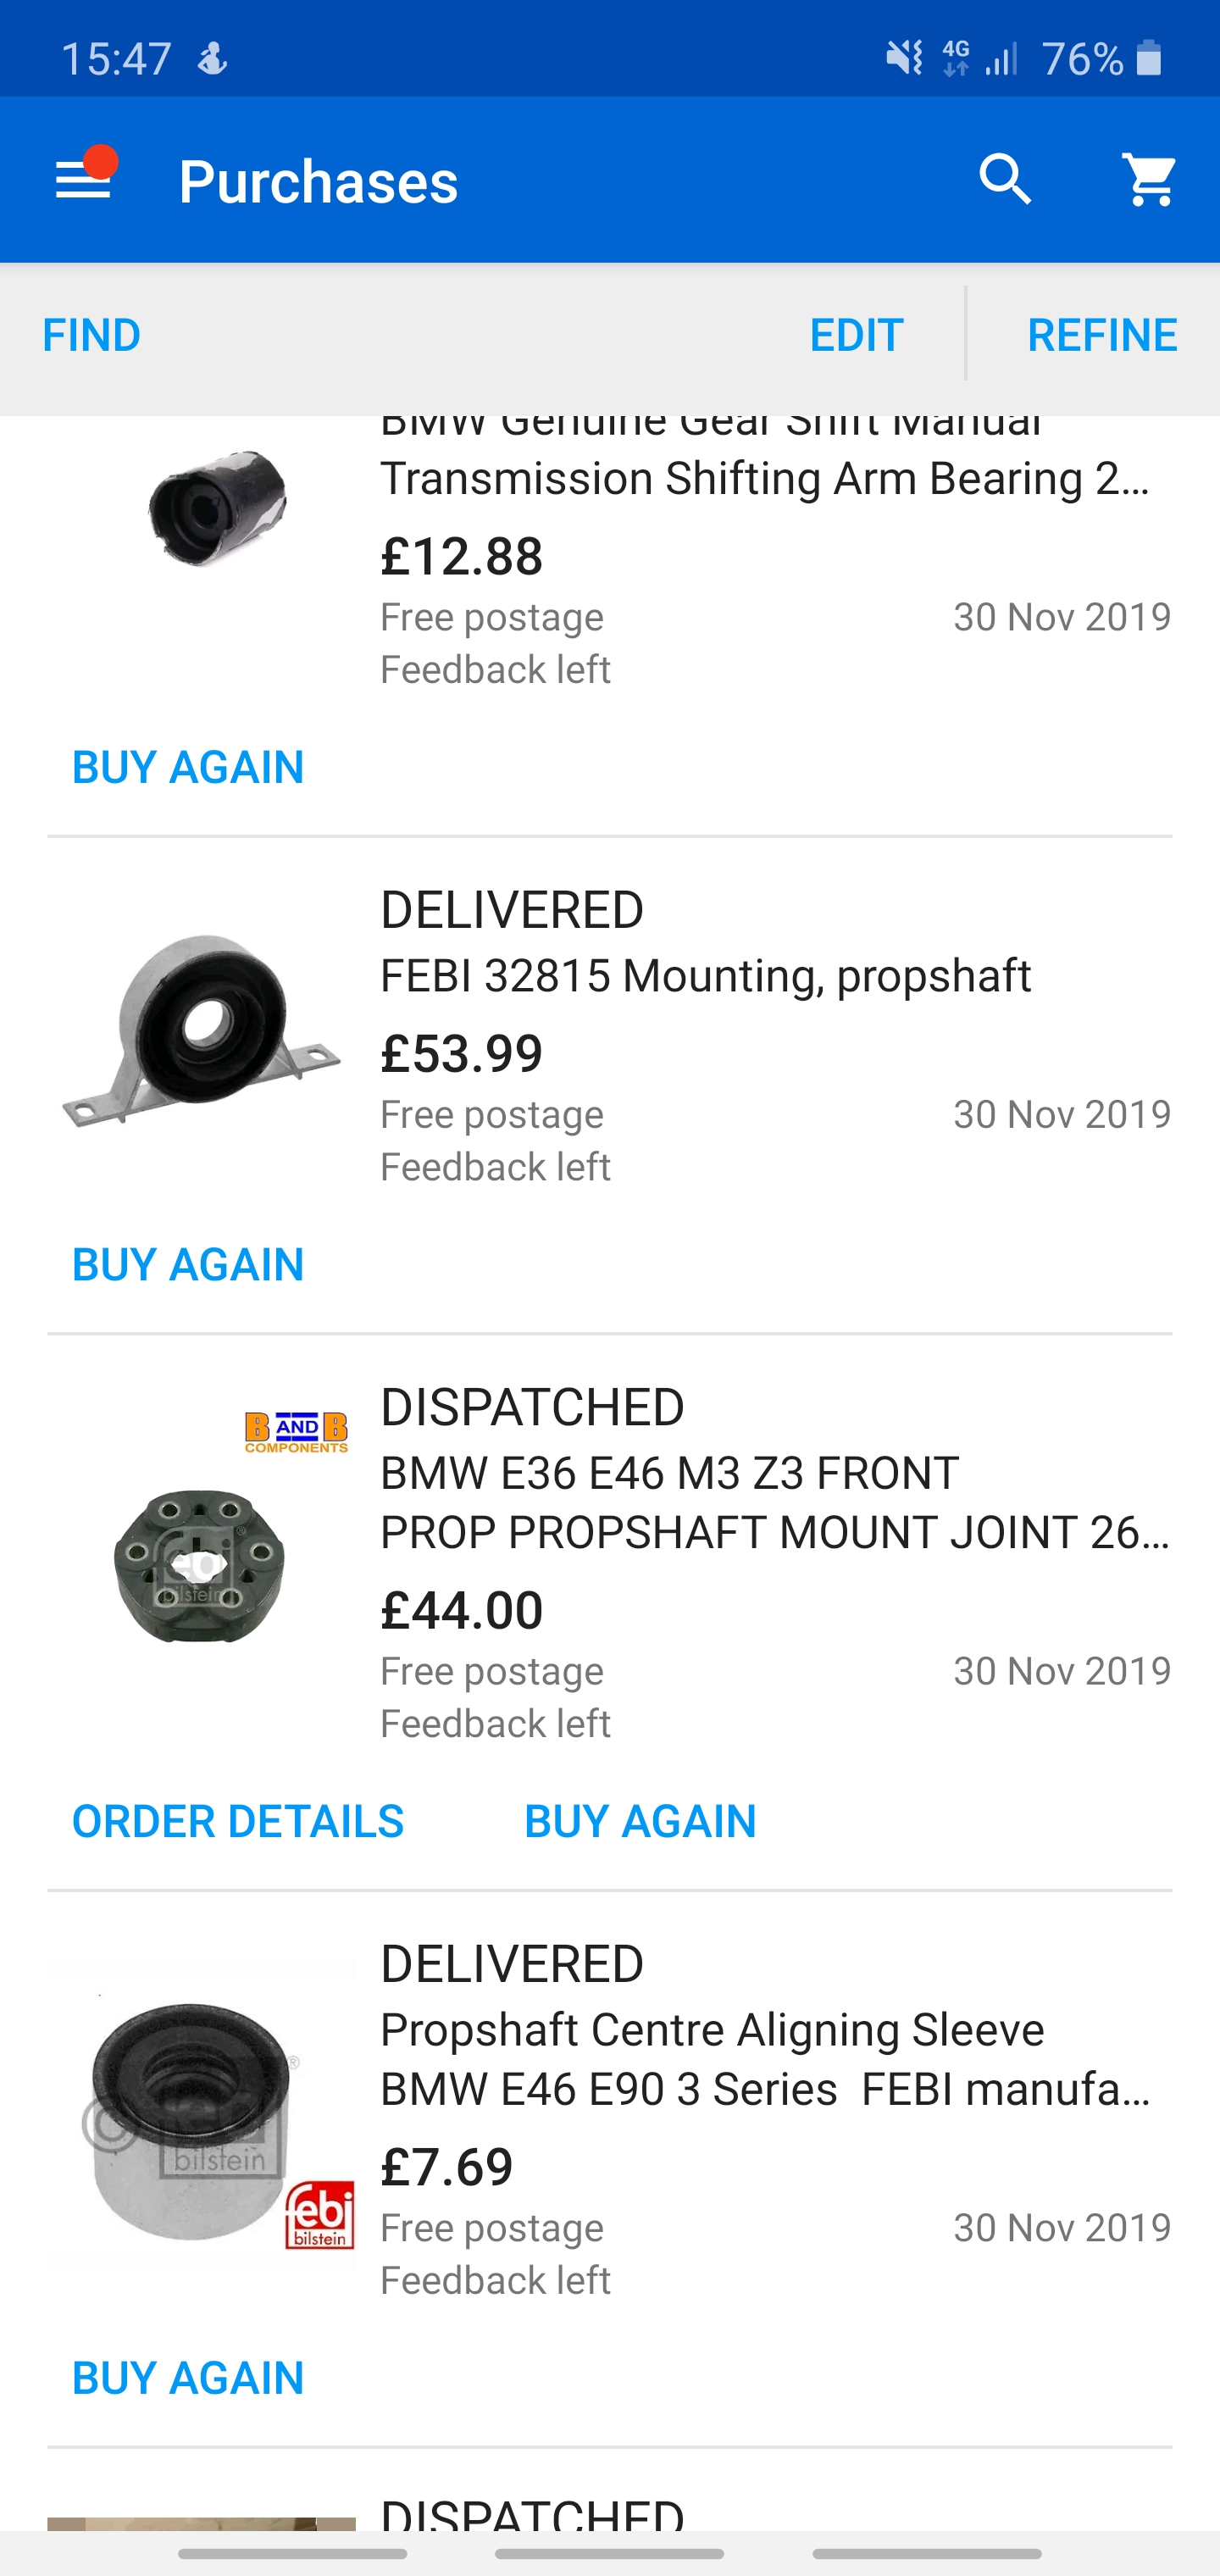
Task: Tap the muted sound status icon
Action: (904, 58)
